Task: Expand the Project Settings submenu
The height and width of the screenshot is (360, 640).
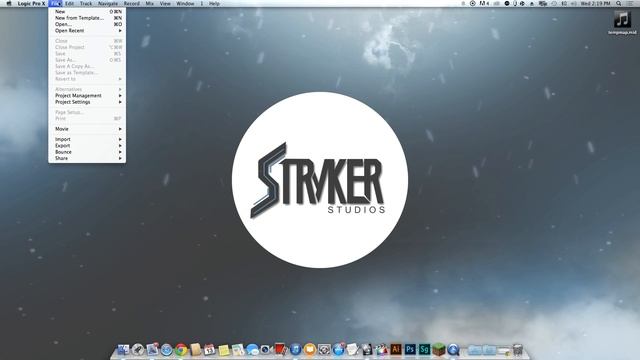Action: pyautogui.click(x=87, y=102)
